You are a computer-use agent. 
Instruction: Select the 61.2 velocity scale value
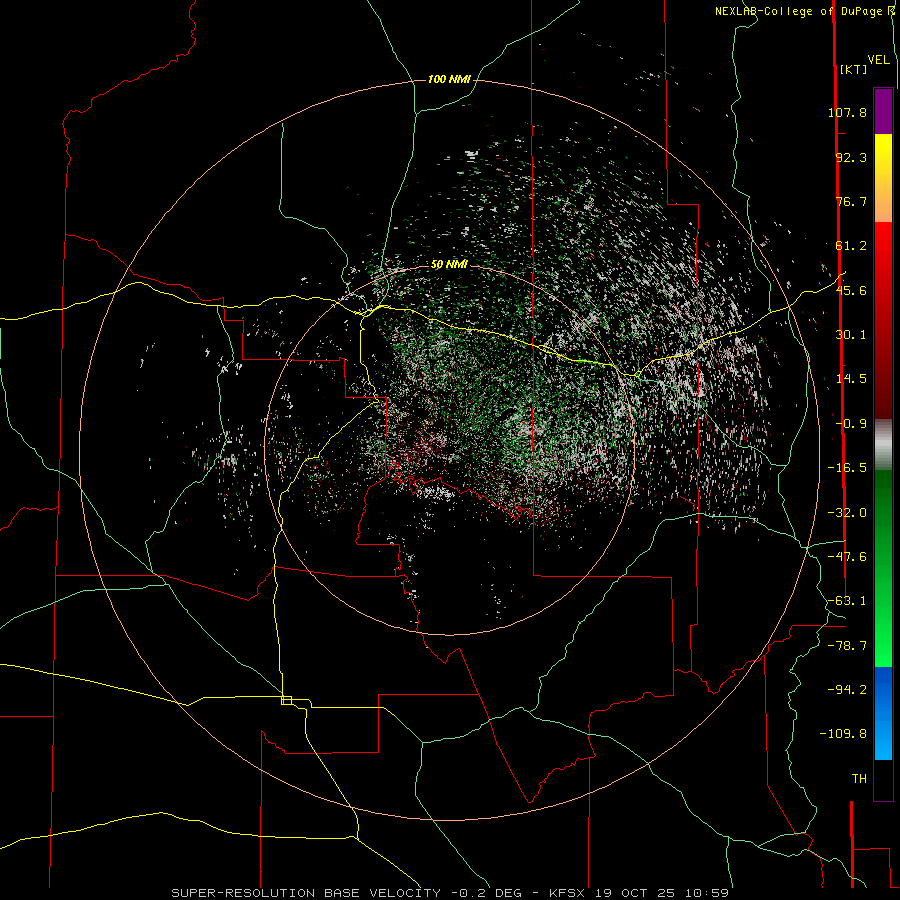pyautogui.click(x=851, y=246)
